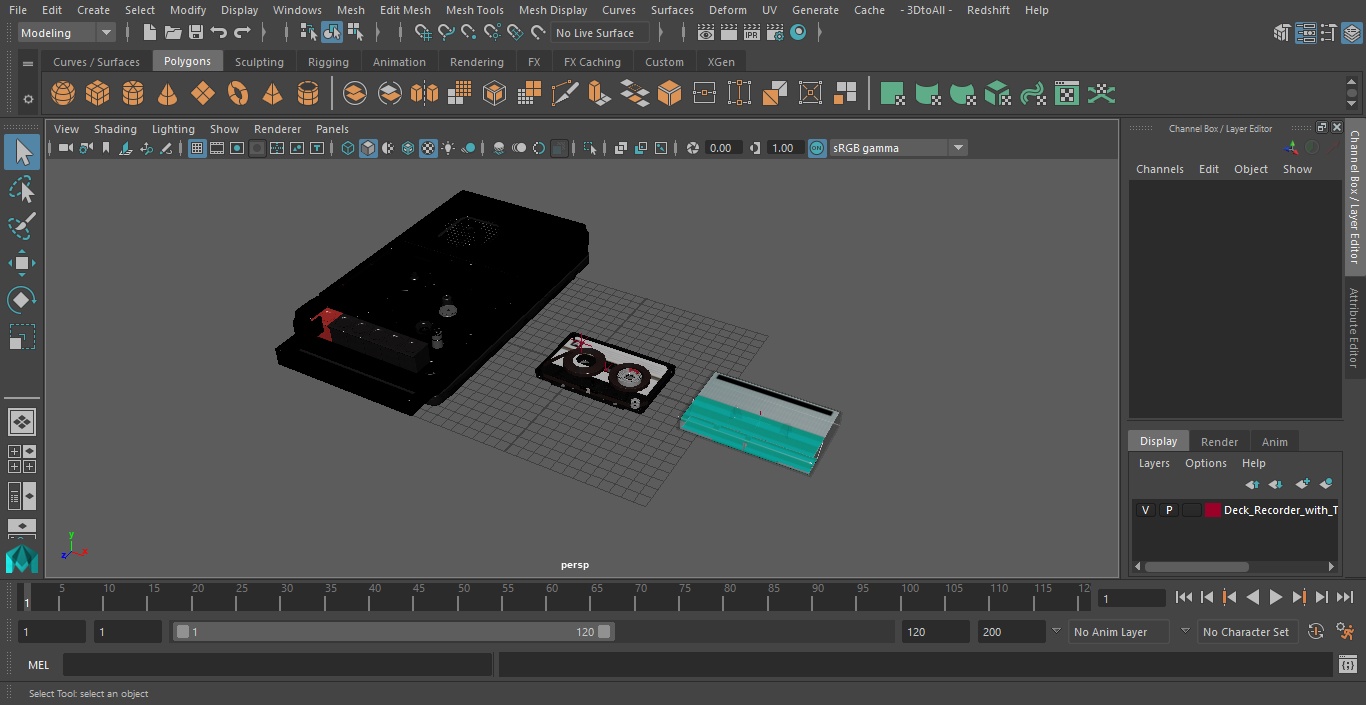Viewport: 1366px width, 705px height.
Task: Save the scene with disk icon
Action: pos(196,33)
